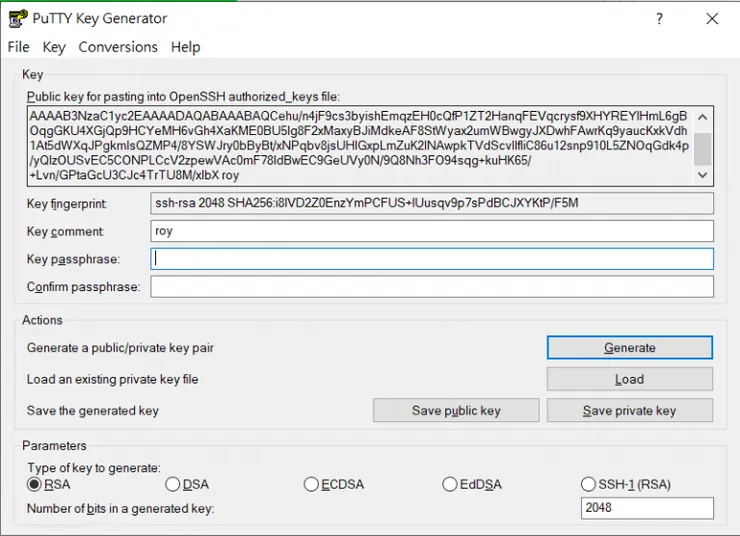Close the PuTTY Key Generator window
This screenshot has height=536, width=740.
[x=712, y=18]
